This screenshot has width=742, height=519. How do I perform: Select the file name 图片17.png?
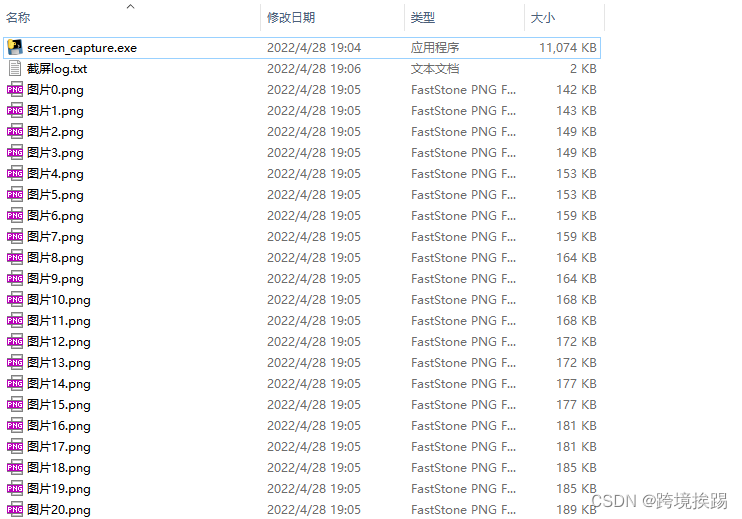[59, 447]
